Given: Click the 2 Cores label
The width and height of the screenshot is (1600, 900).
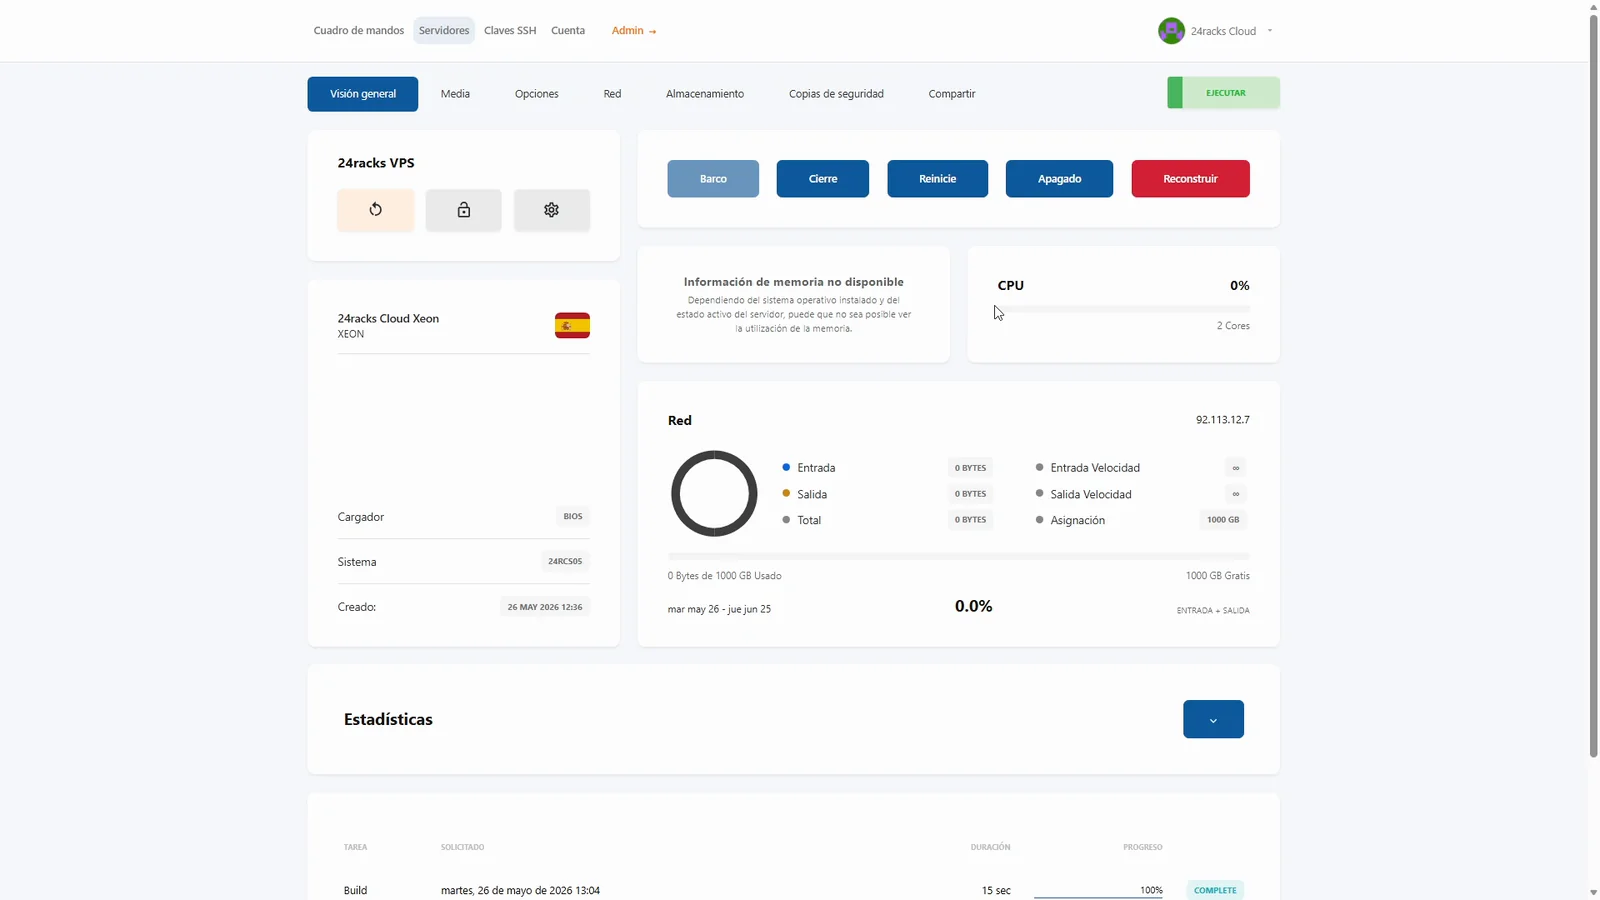Looking at the screenshot, I should (x=1233, y=326).
